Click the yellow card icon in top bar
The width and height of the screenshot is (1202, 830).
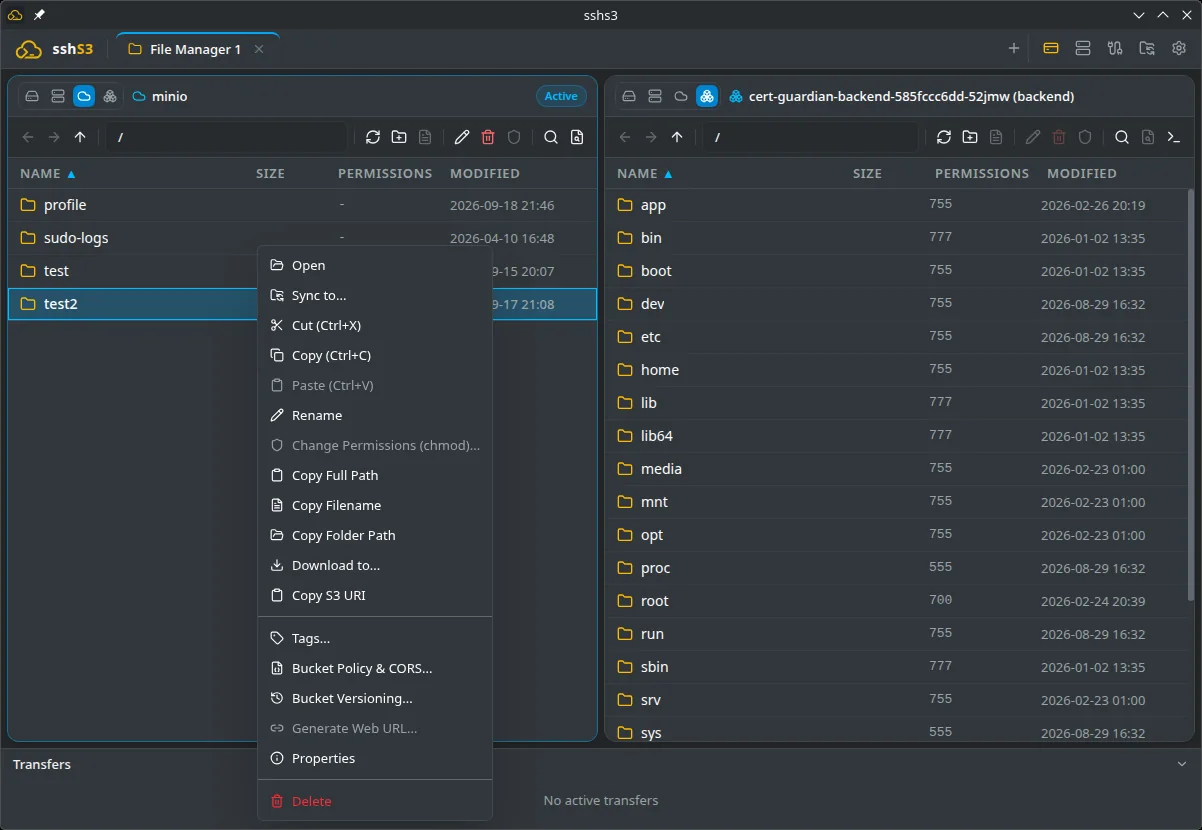(x=1051, y=48)
